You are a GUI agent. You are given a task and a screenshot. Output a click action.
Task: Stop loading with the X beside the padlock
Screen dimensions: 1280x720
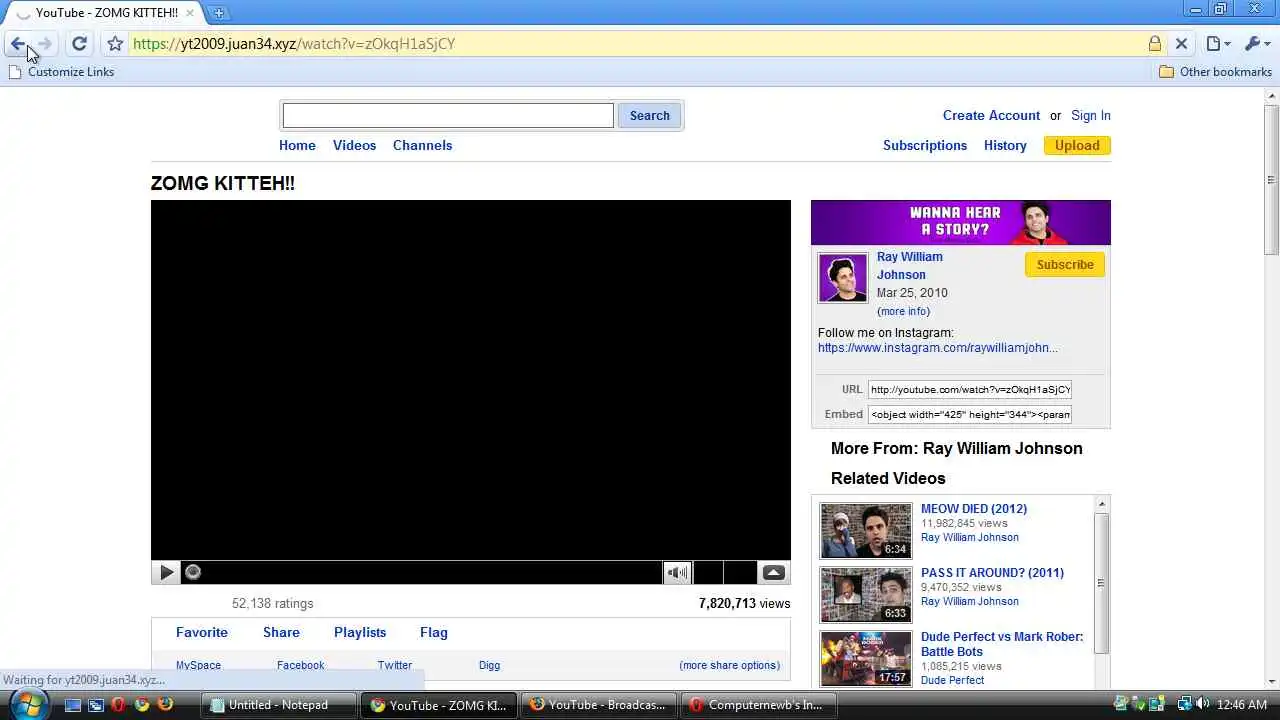click(1181, 44)
